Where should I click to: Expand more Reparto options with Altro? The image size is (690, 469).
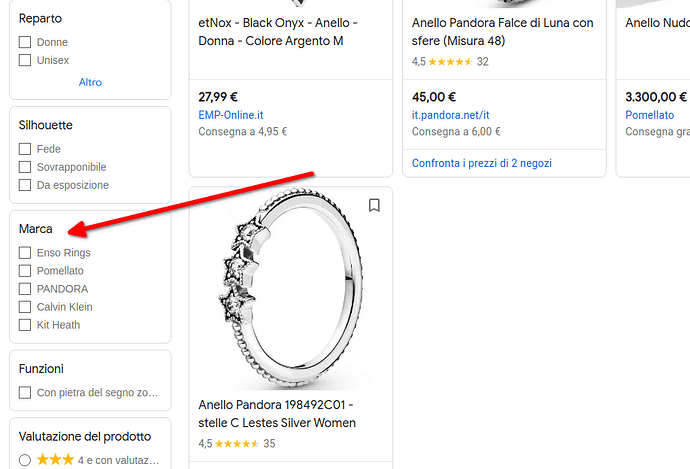pos(90,82)
